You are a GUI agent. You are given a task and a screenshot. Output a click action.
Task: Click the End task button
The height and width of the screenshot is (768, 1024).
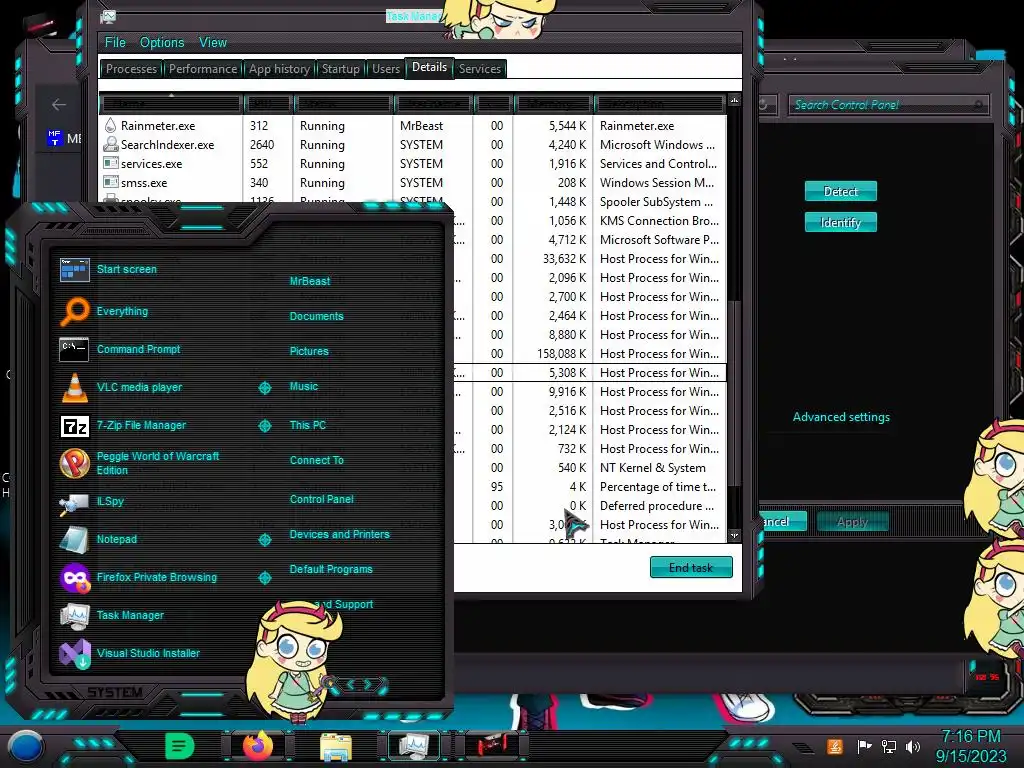click(x=691, y=568)
